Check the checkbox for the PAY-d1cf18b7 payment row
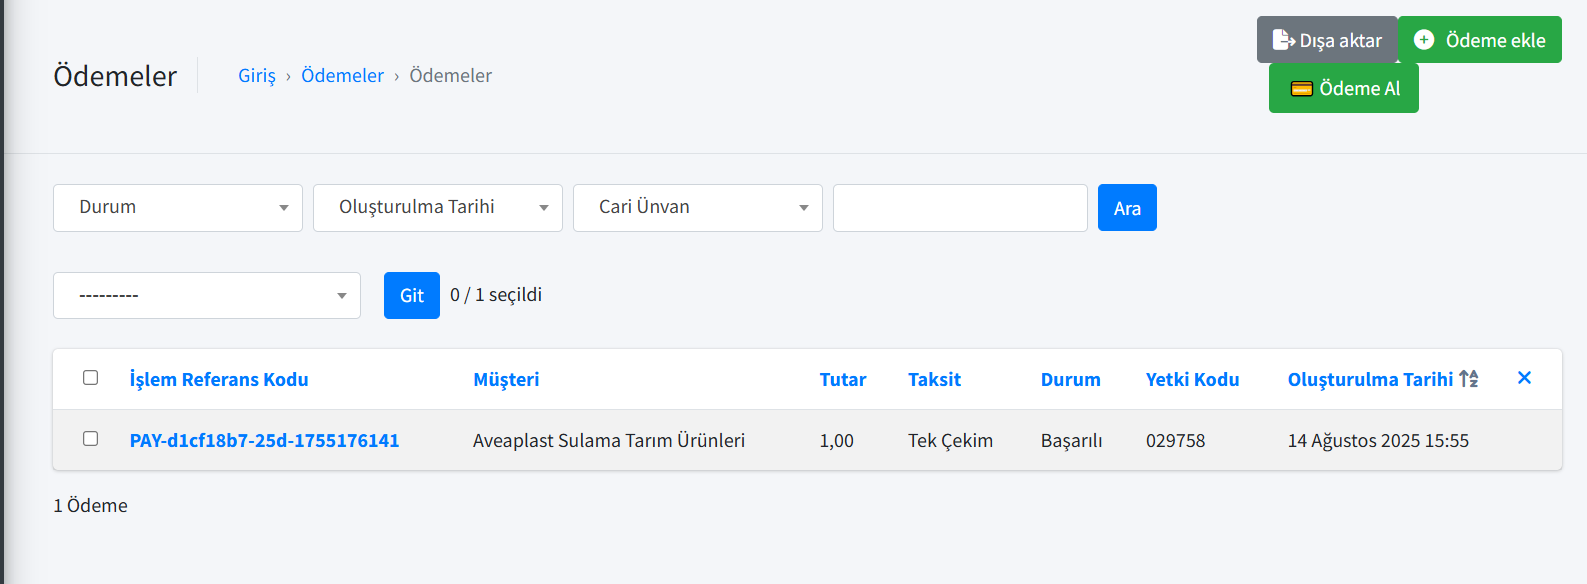 91,439
